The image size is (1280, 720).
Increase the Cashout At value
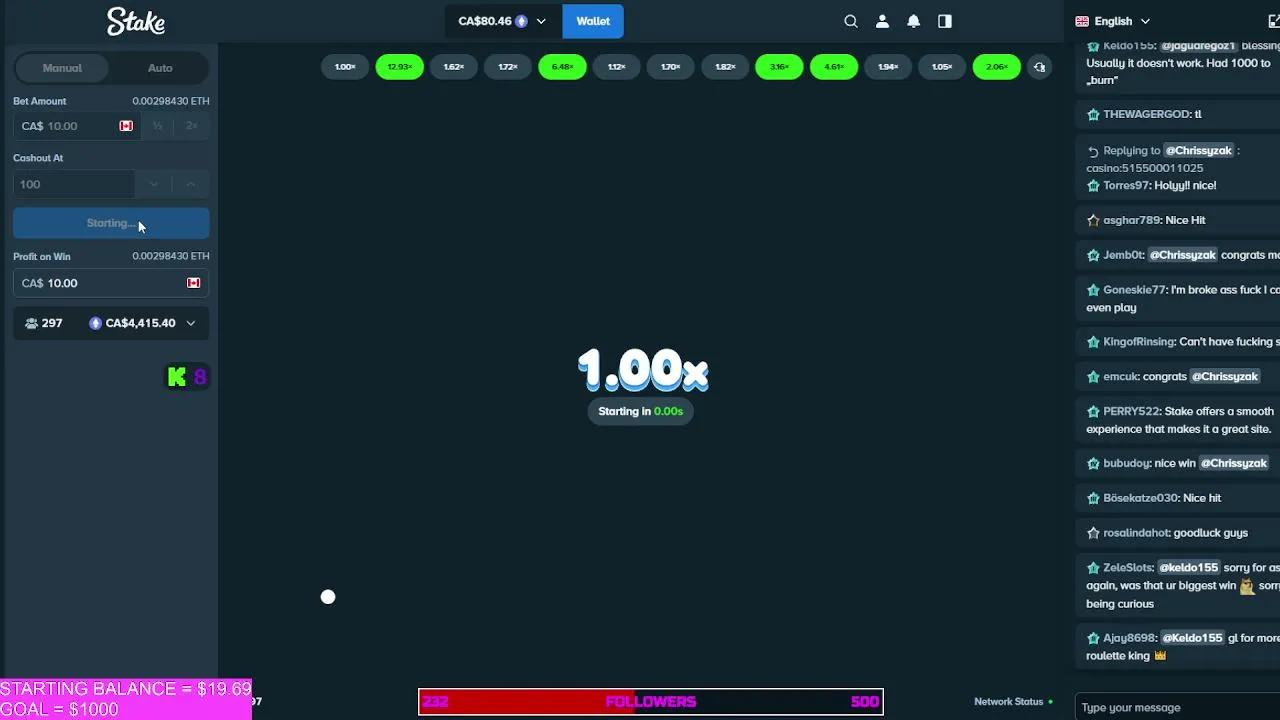click(190, 184)
